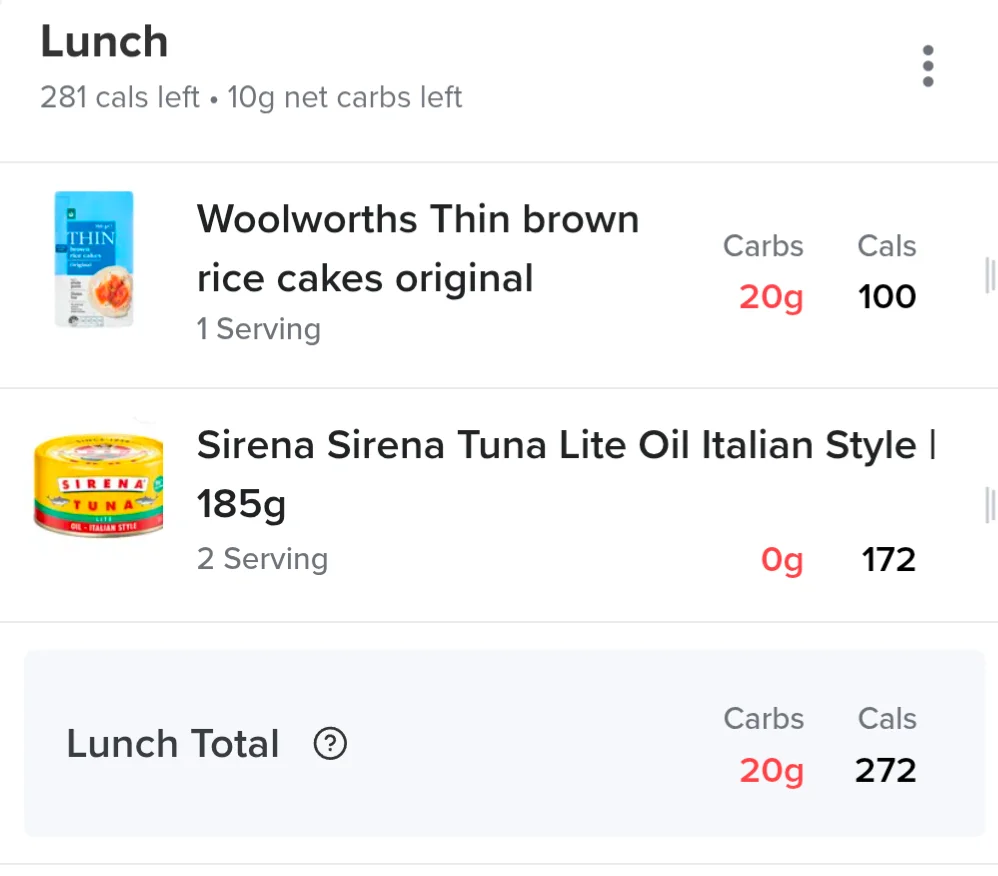Tap the Lunch Total label
This screenshot has height=876, width=998.
click(173, 743)
